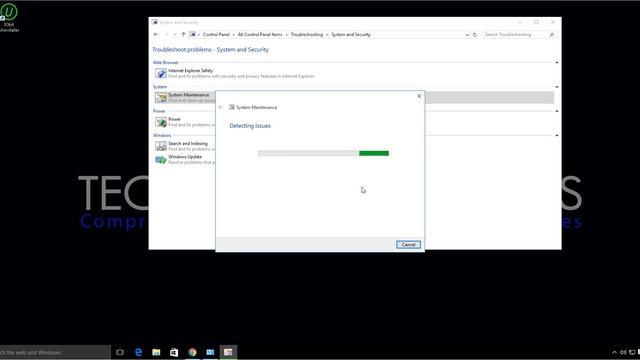The height and width of the screenshot is (360, 640).
Task: Click the Windows Update troubleshooter icon
Action: (x=161, y=159)
